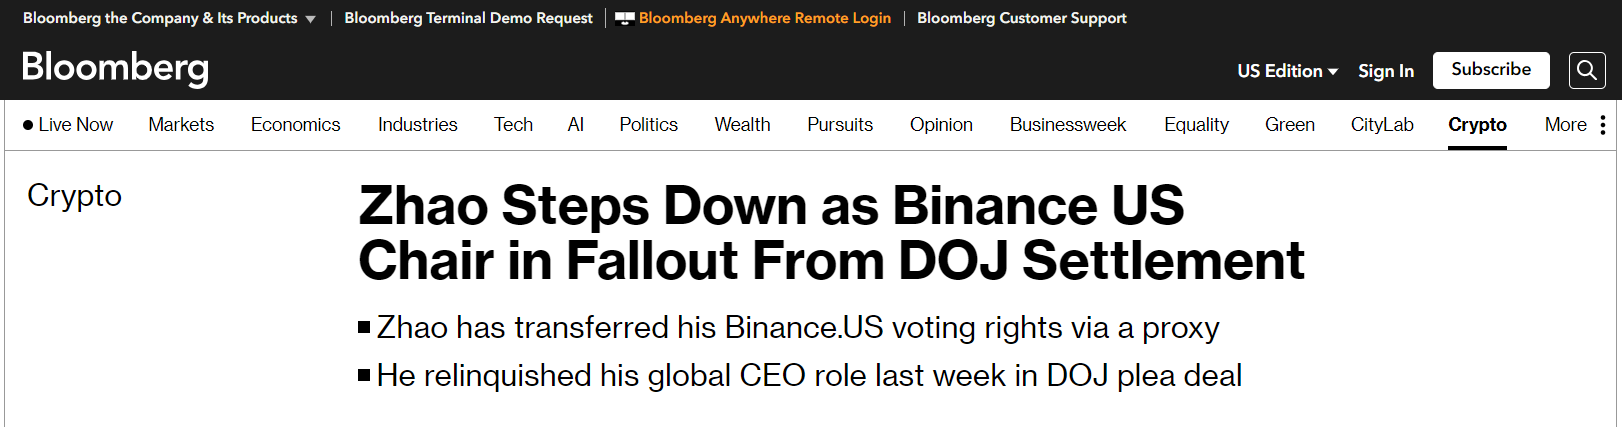Image resolution: width=1622 pixels, height=427 pixels.
Task: Open the More vertical dots menu
Action: 1602,125
